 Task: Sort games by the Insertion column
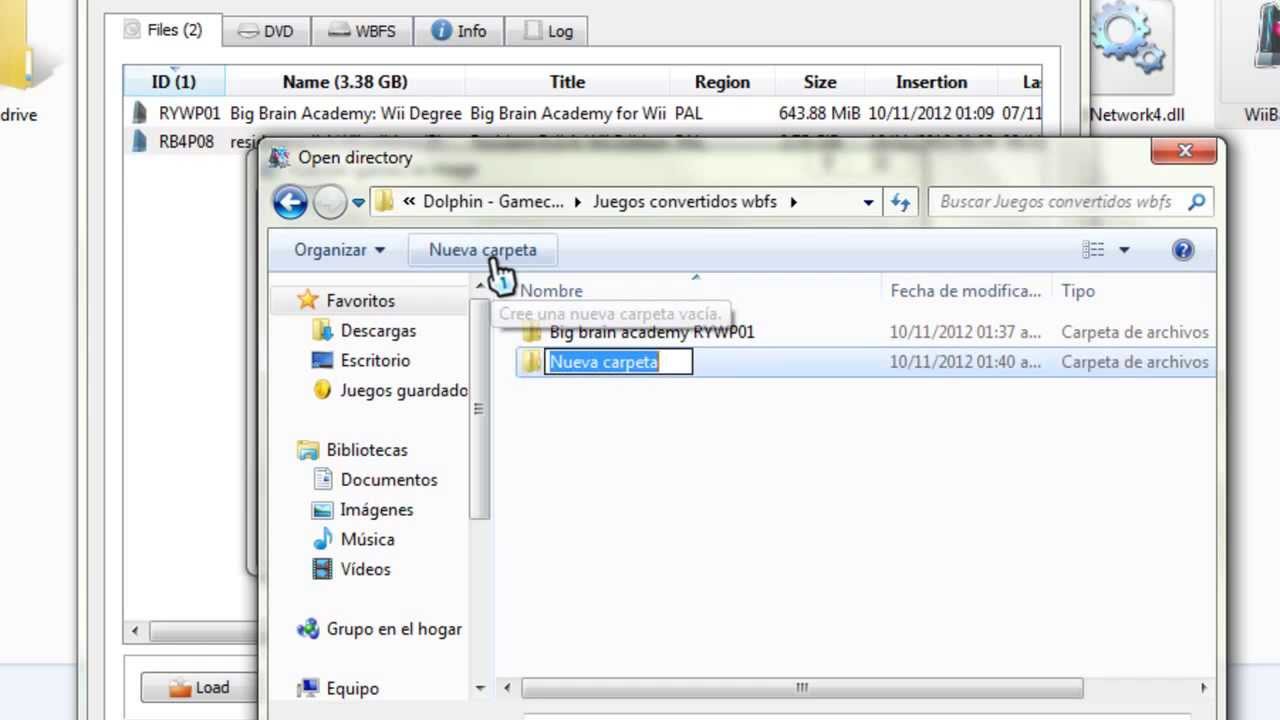[x=931, y=82]
